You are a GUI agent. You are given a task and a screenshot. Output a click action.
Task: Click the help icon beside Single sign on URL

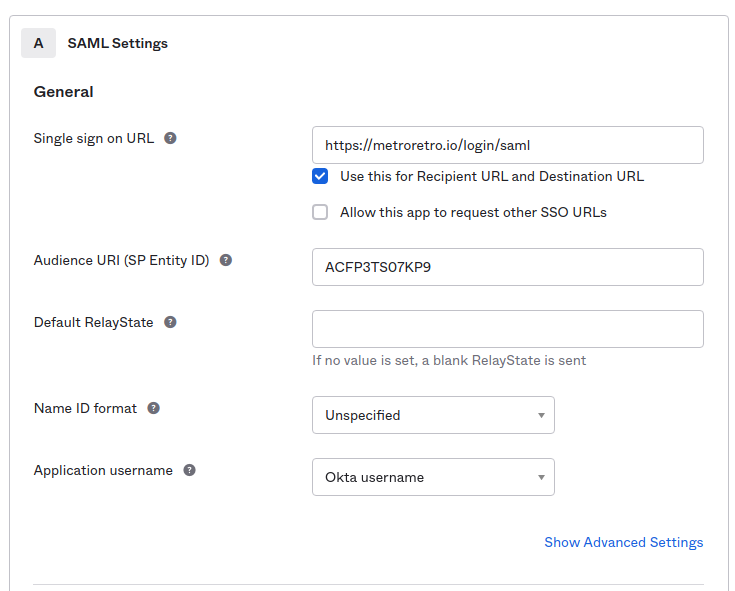(x=170, y=138)
